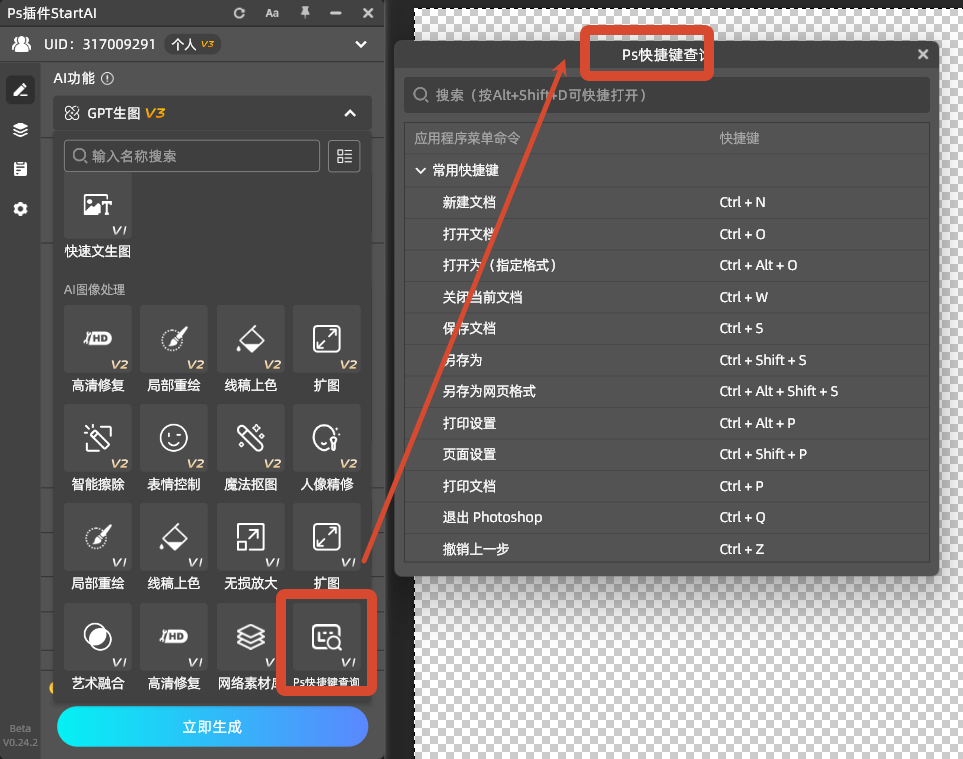963x759 pixels.
Task: Click the Aa font size icon
Action: 272,13
